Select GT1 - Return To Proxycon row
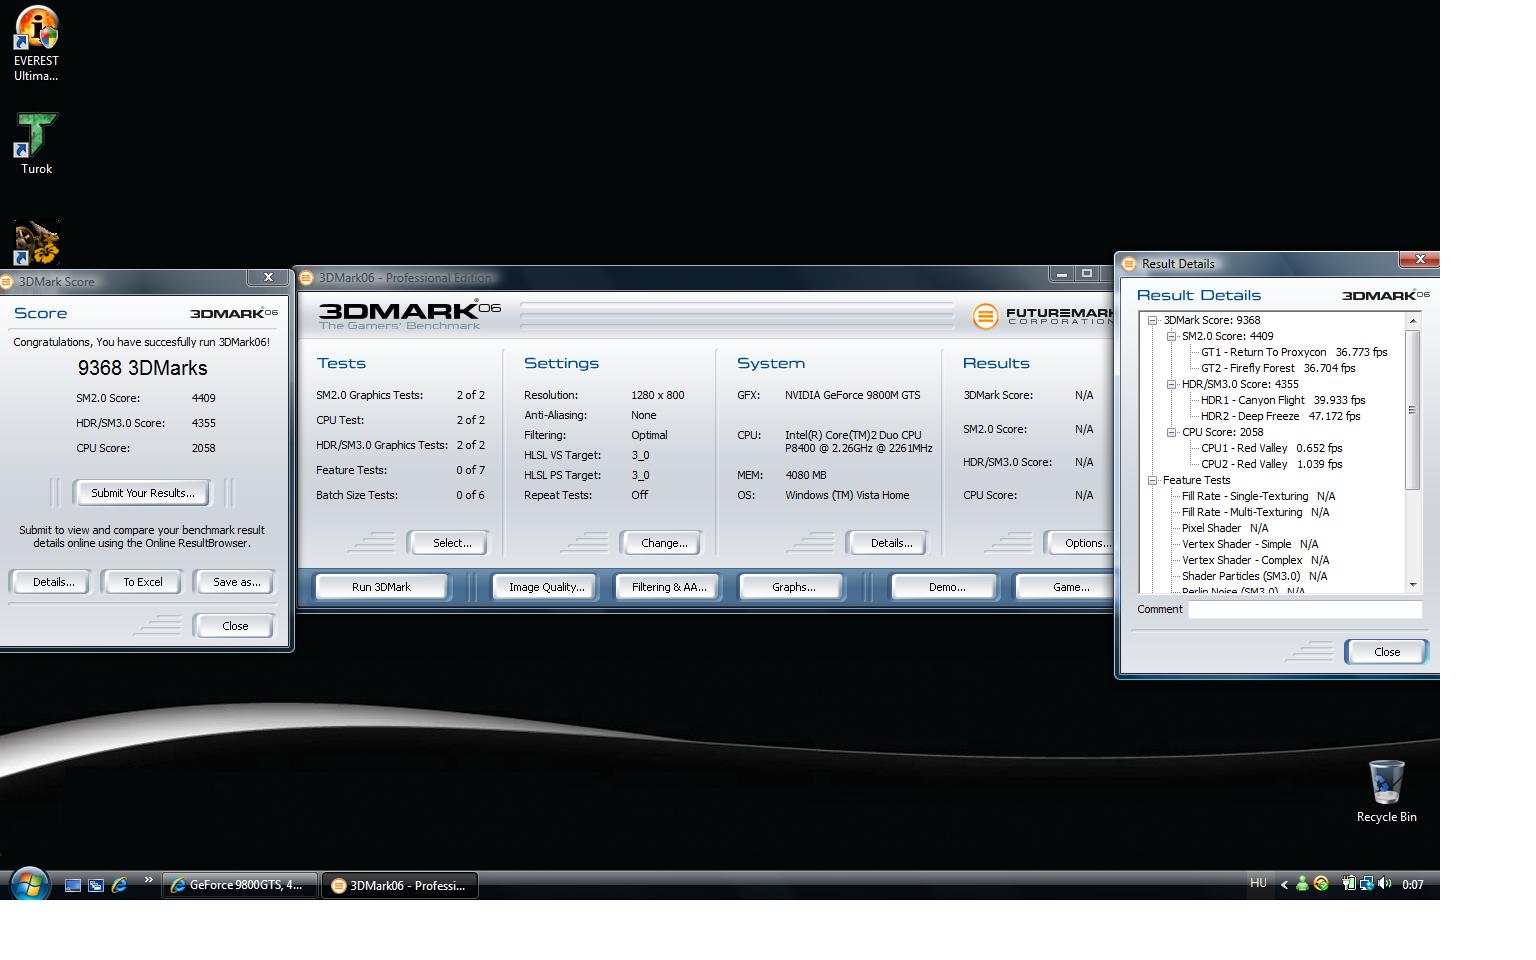Image resolution: width=1536 pixels, height=960 pixels. tap(1294, 352)
